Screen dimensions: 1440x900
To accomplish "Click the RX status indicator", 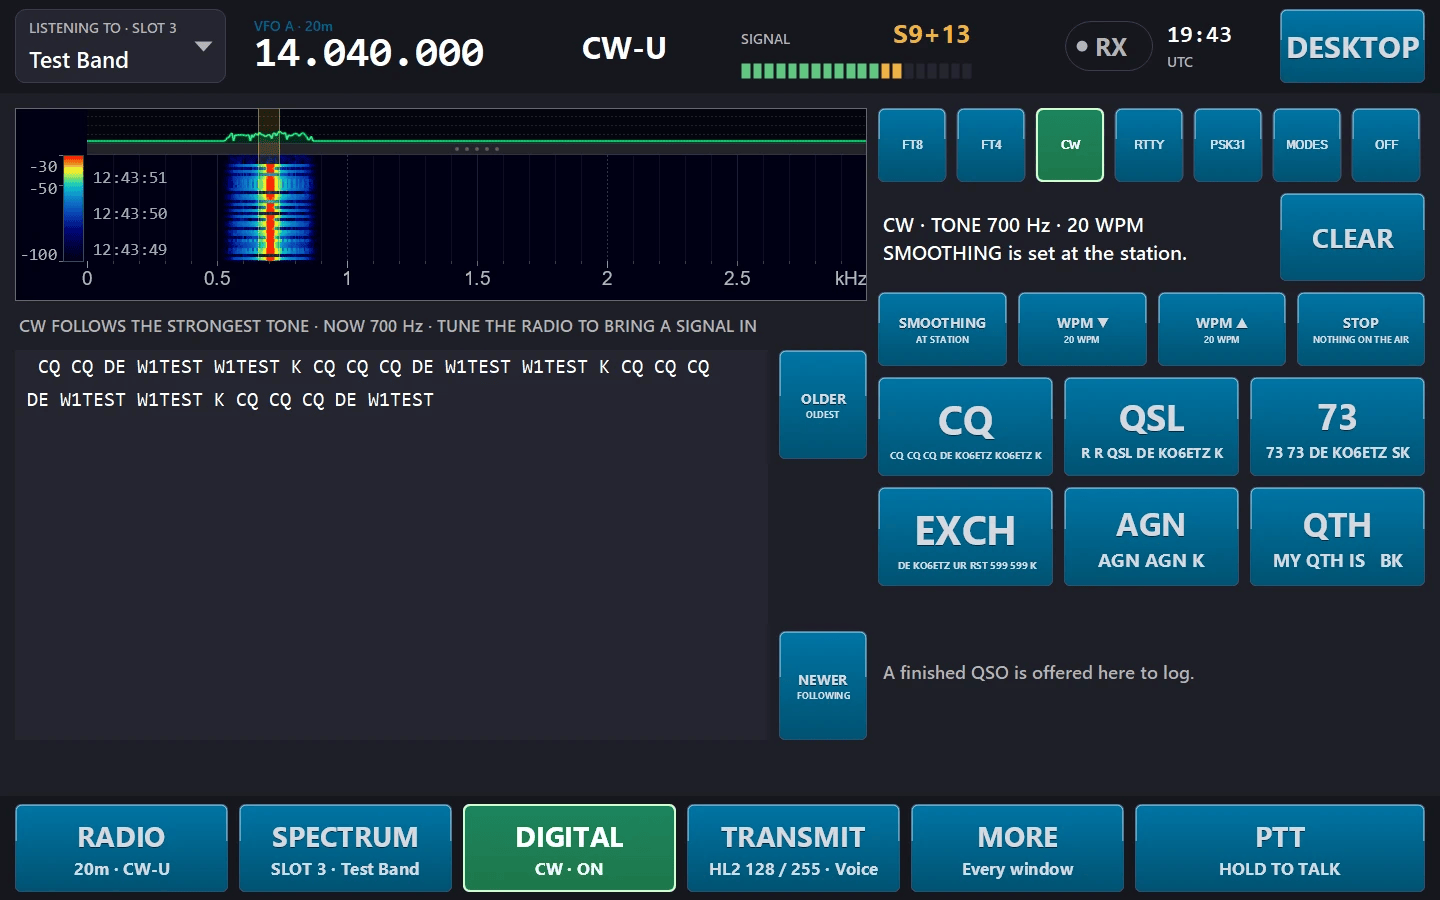I will pos(1109,47).
